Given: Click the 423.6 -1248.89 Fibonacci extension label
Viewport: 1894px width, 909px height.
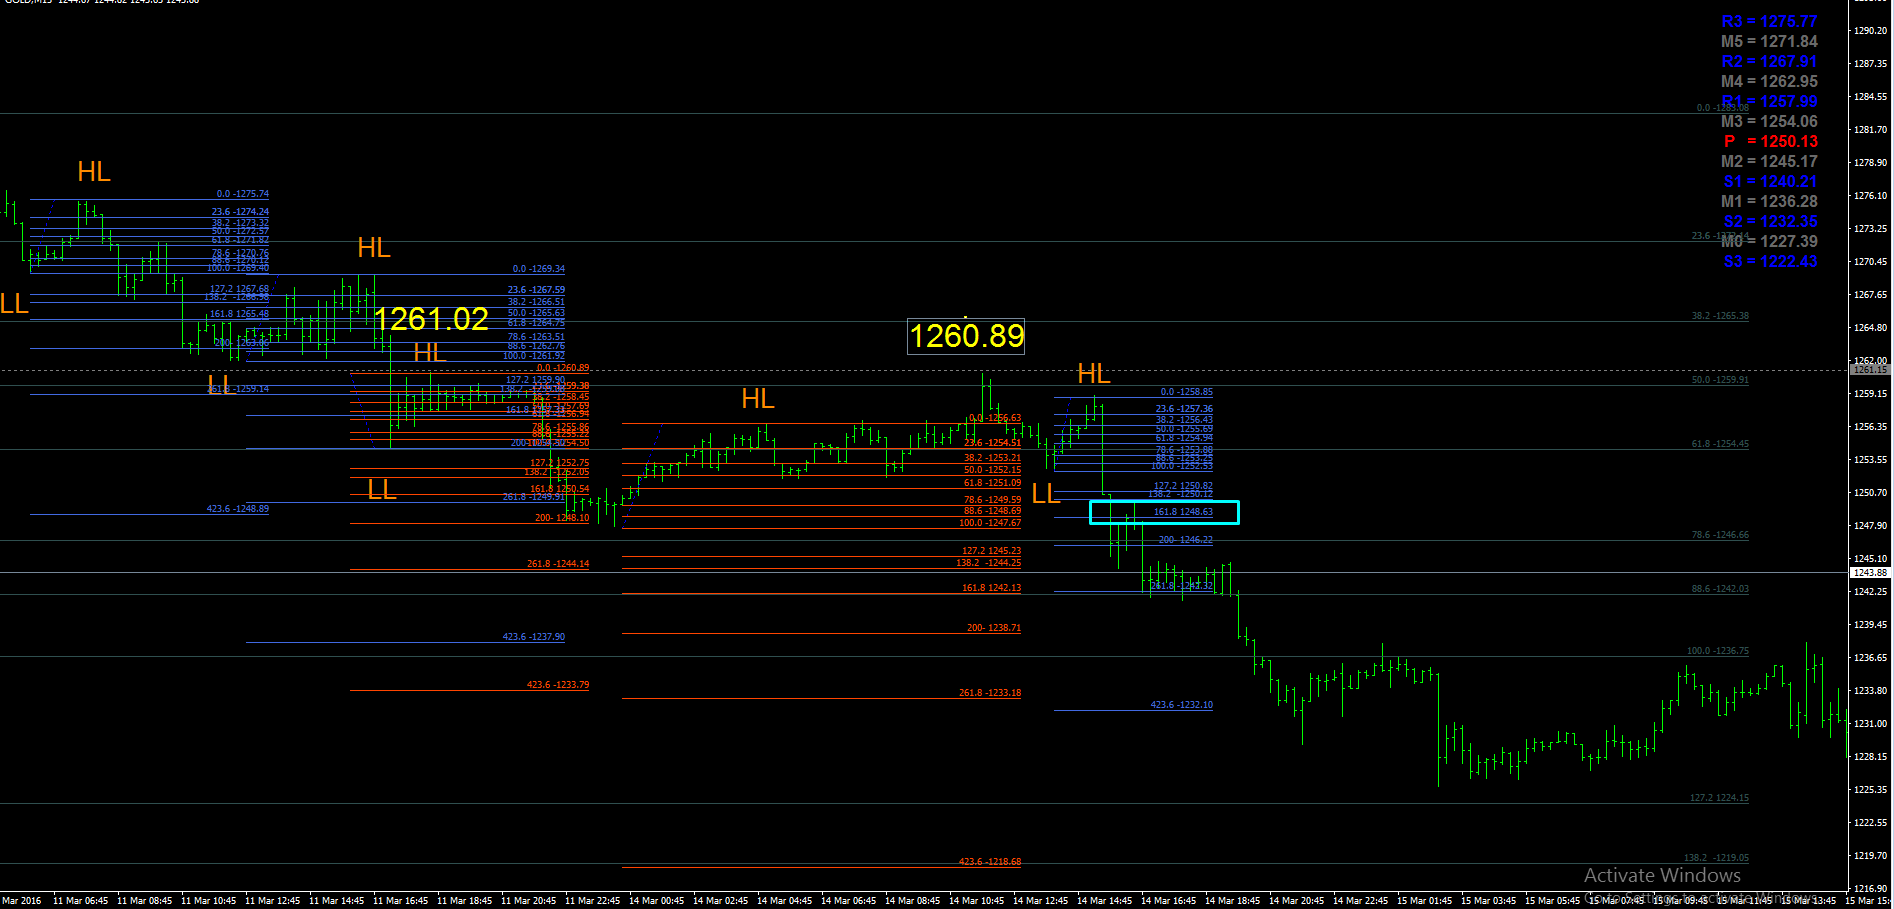Looking at the screenshot, I should (238, 509).
